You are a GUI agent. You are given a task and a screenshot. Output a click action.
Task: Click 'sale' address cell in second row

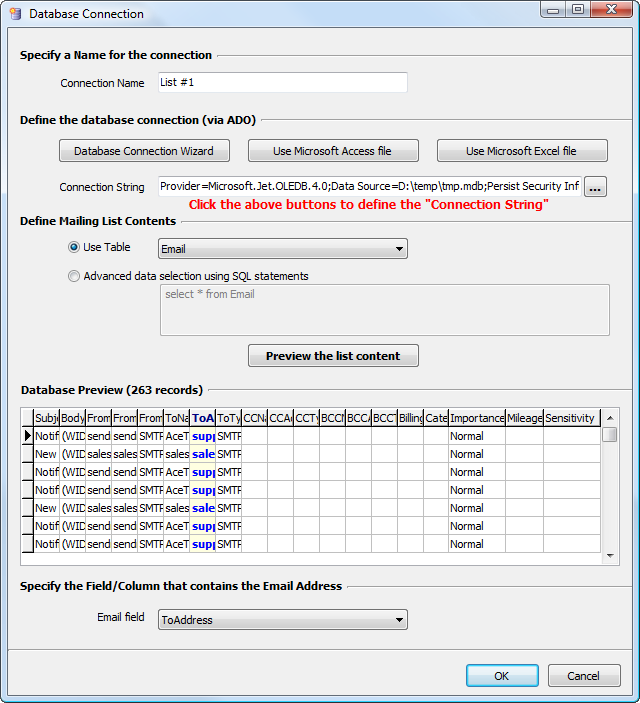click(203, 454)
